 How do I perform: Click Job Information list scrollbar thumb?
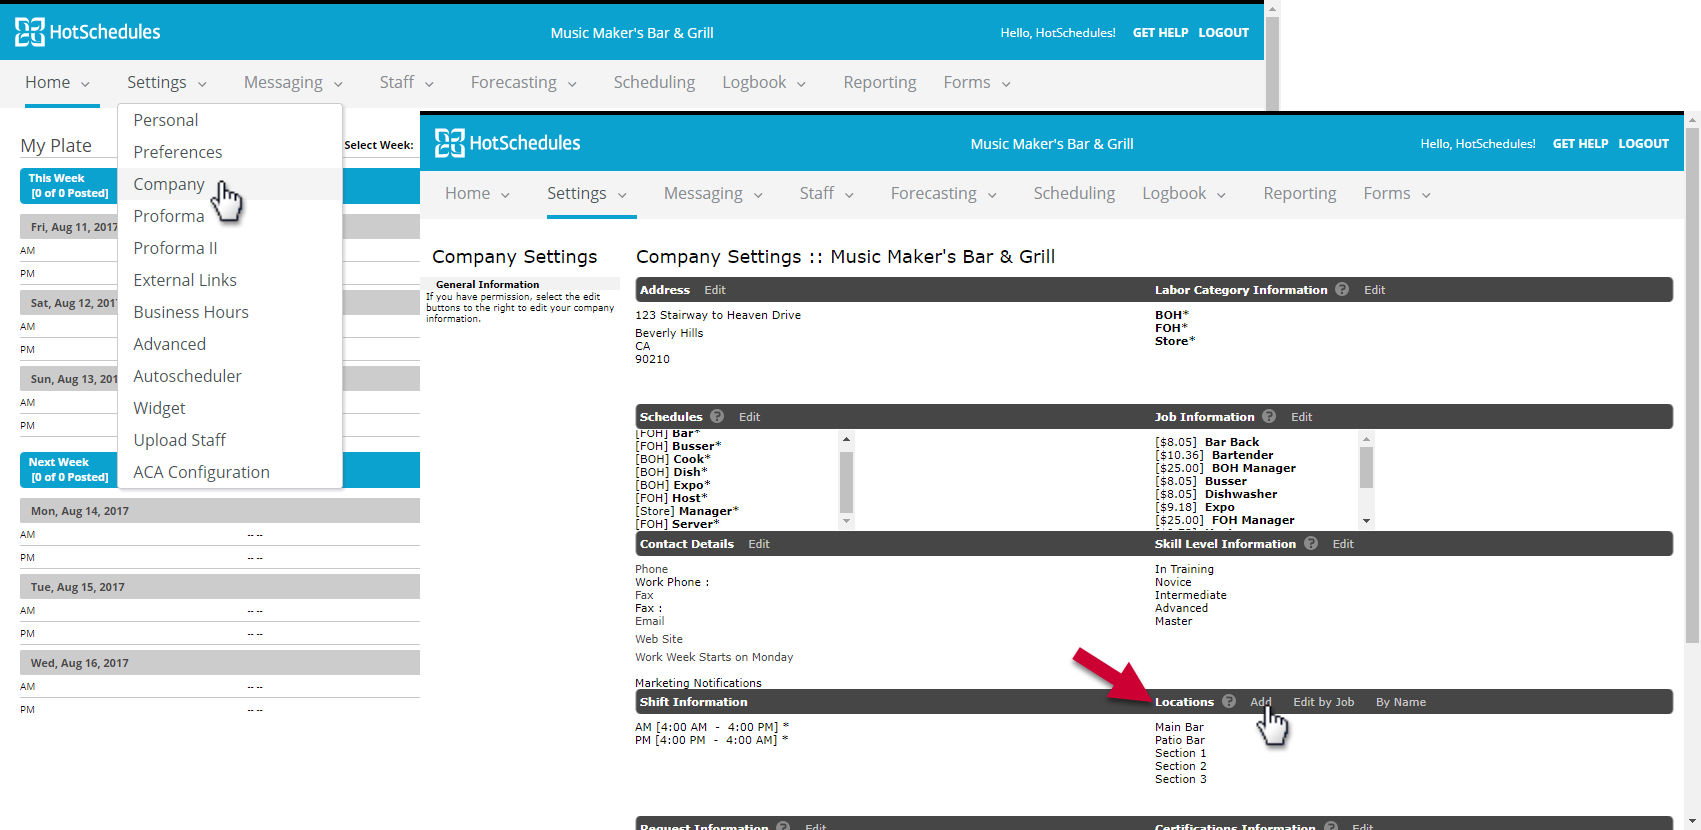pos(1366,468)
